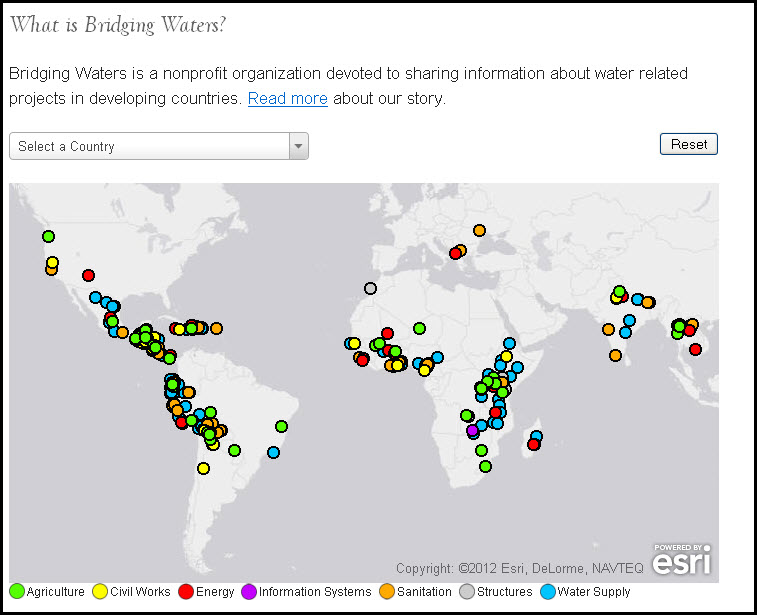Screen dimensions: 757x615
Task: Click the Water Supply legend label
Action: pyautogui.click(x=594, y=592)
